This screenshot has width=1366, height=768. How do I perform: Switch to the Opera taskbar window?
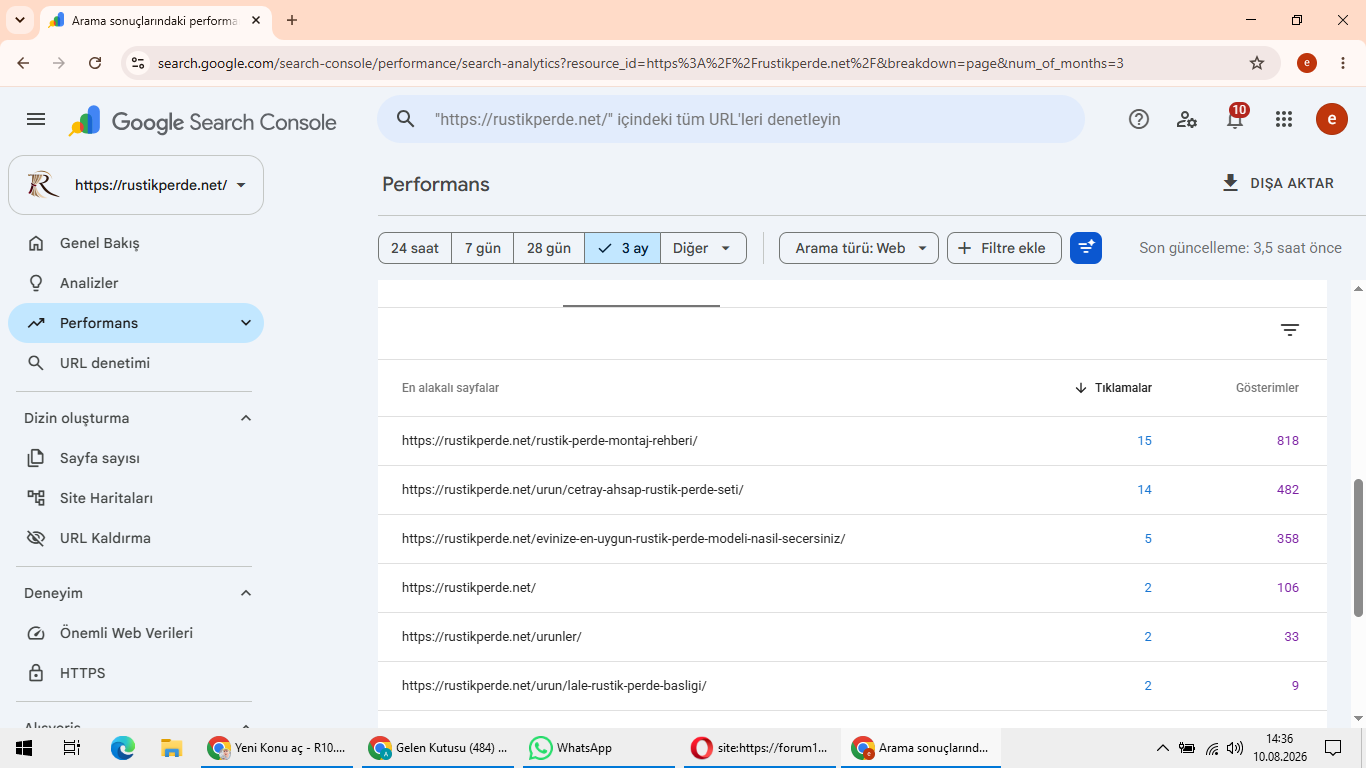[x=760, y=748]
